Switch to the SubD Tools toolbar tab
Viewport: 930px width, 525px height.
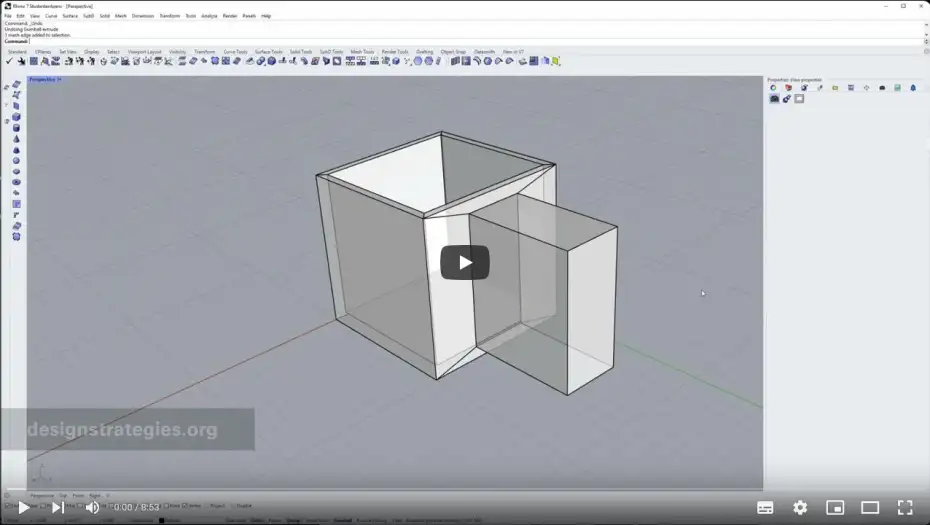point(331,52)
